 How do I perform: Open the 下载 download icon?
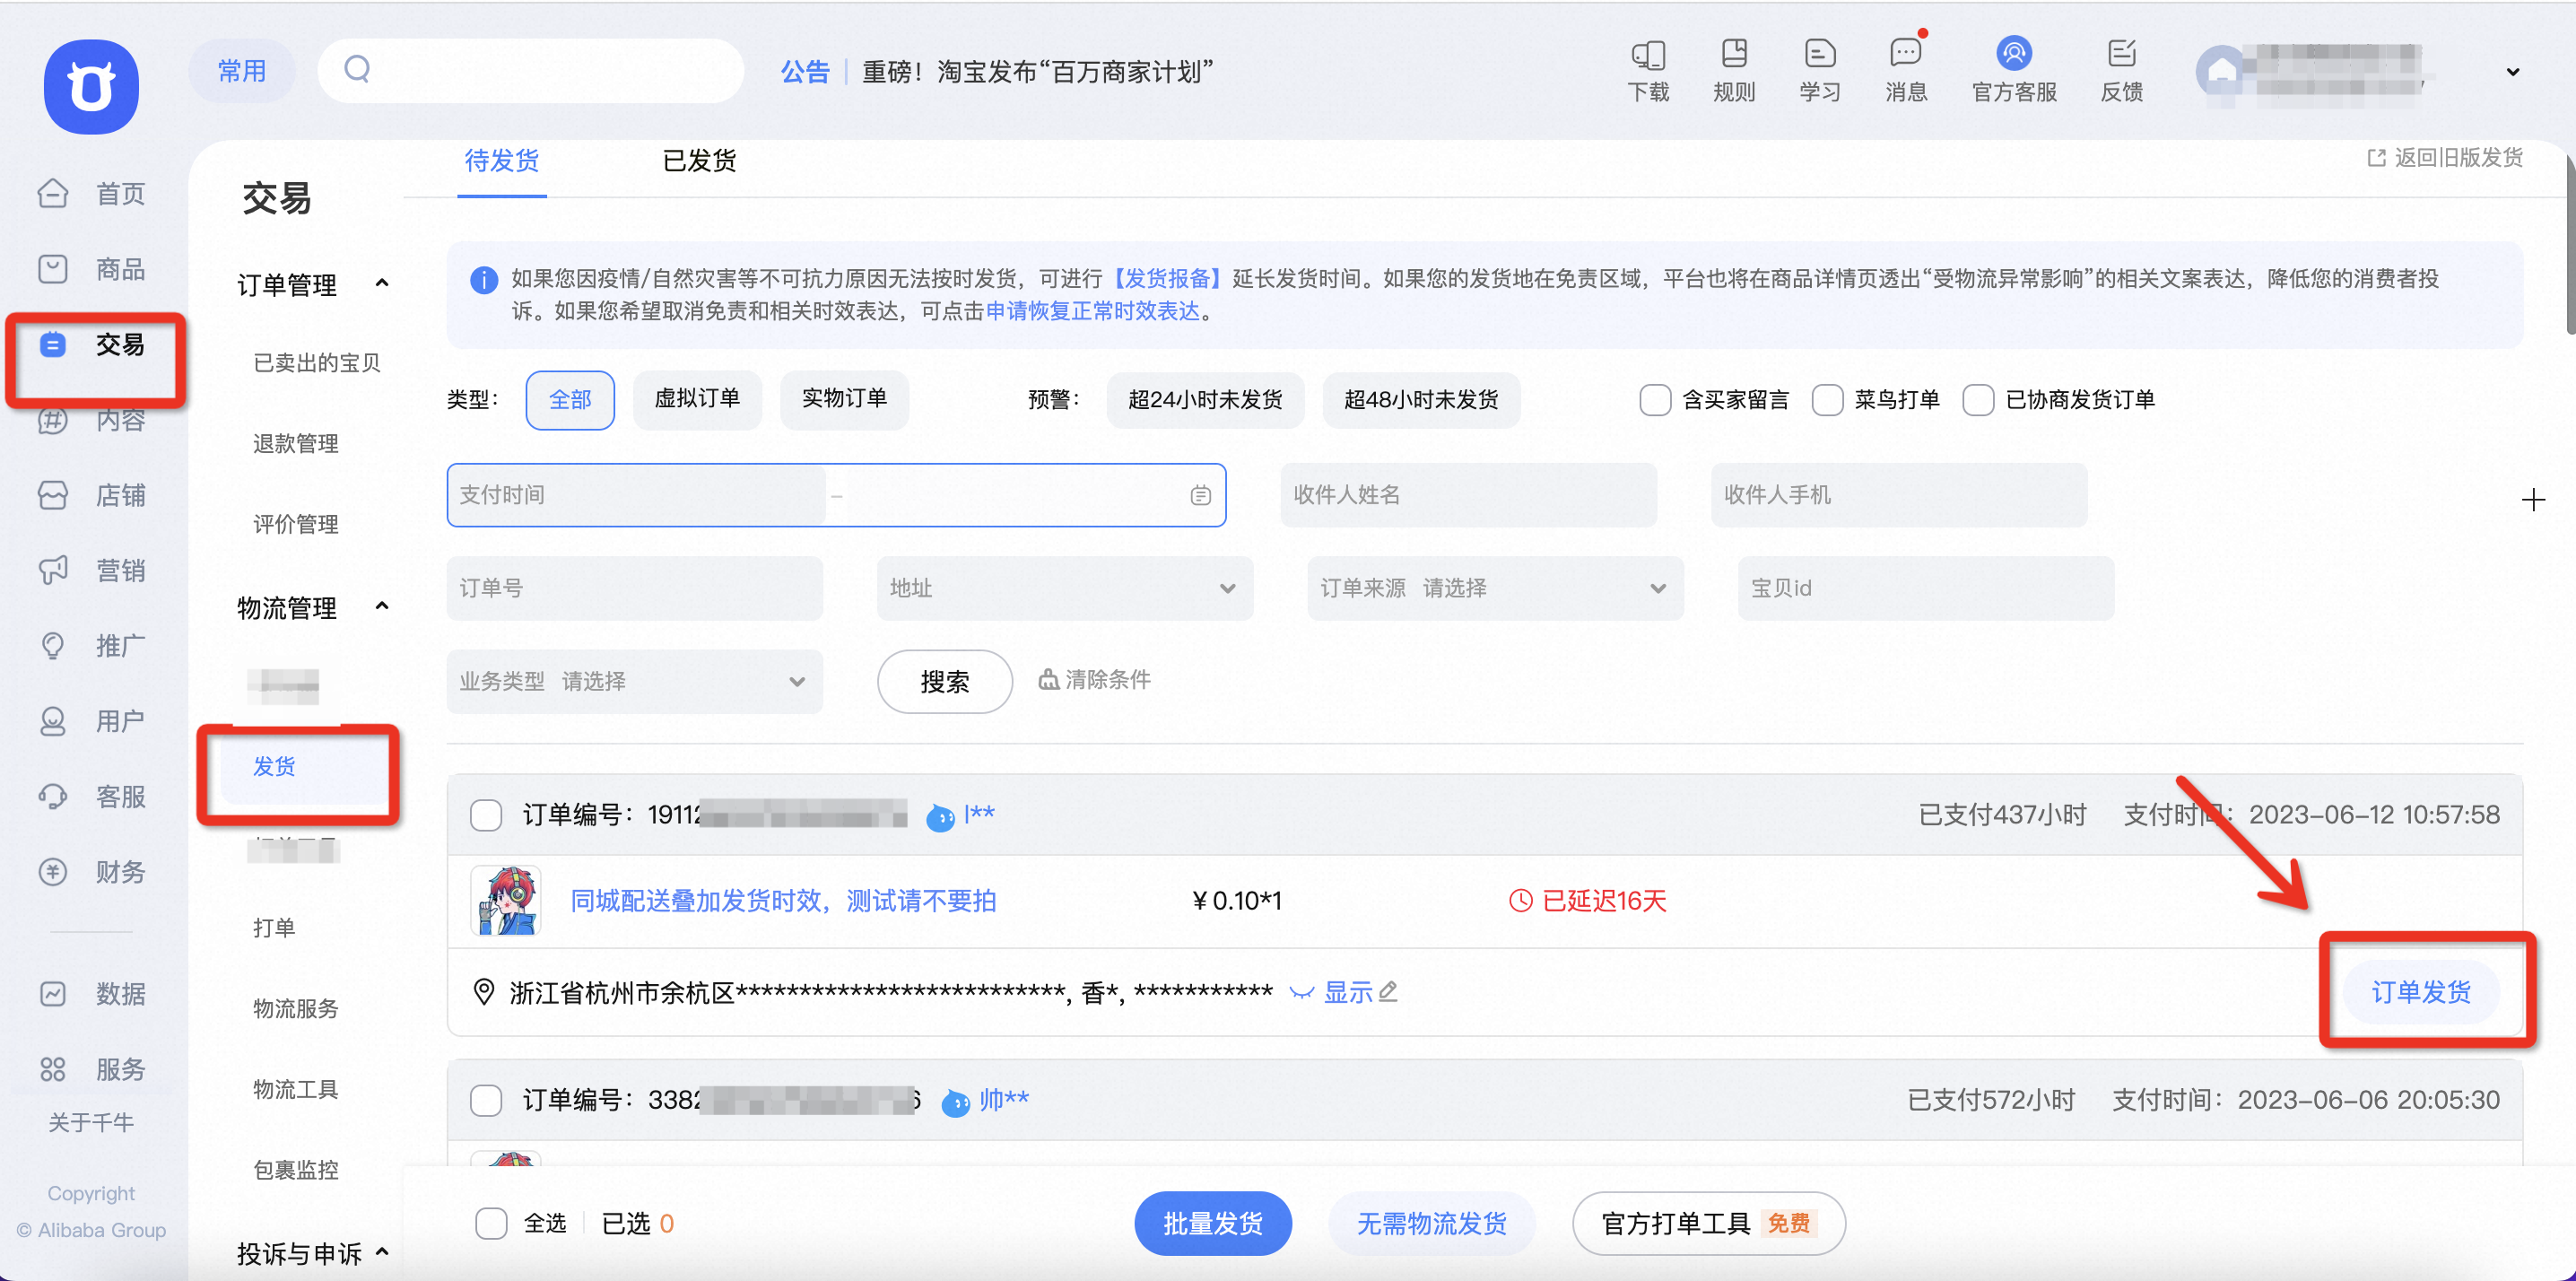1648,71
